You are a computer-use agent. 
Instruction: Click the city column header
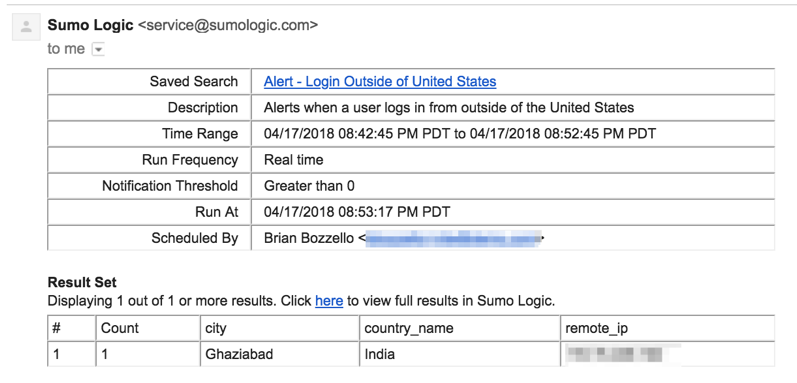tap(216, 329)
